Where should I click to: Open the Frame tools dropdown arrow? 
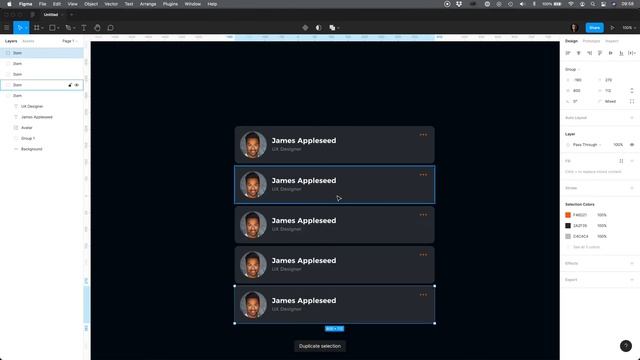pos(42,28)
